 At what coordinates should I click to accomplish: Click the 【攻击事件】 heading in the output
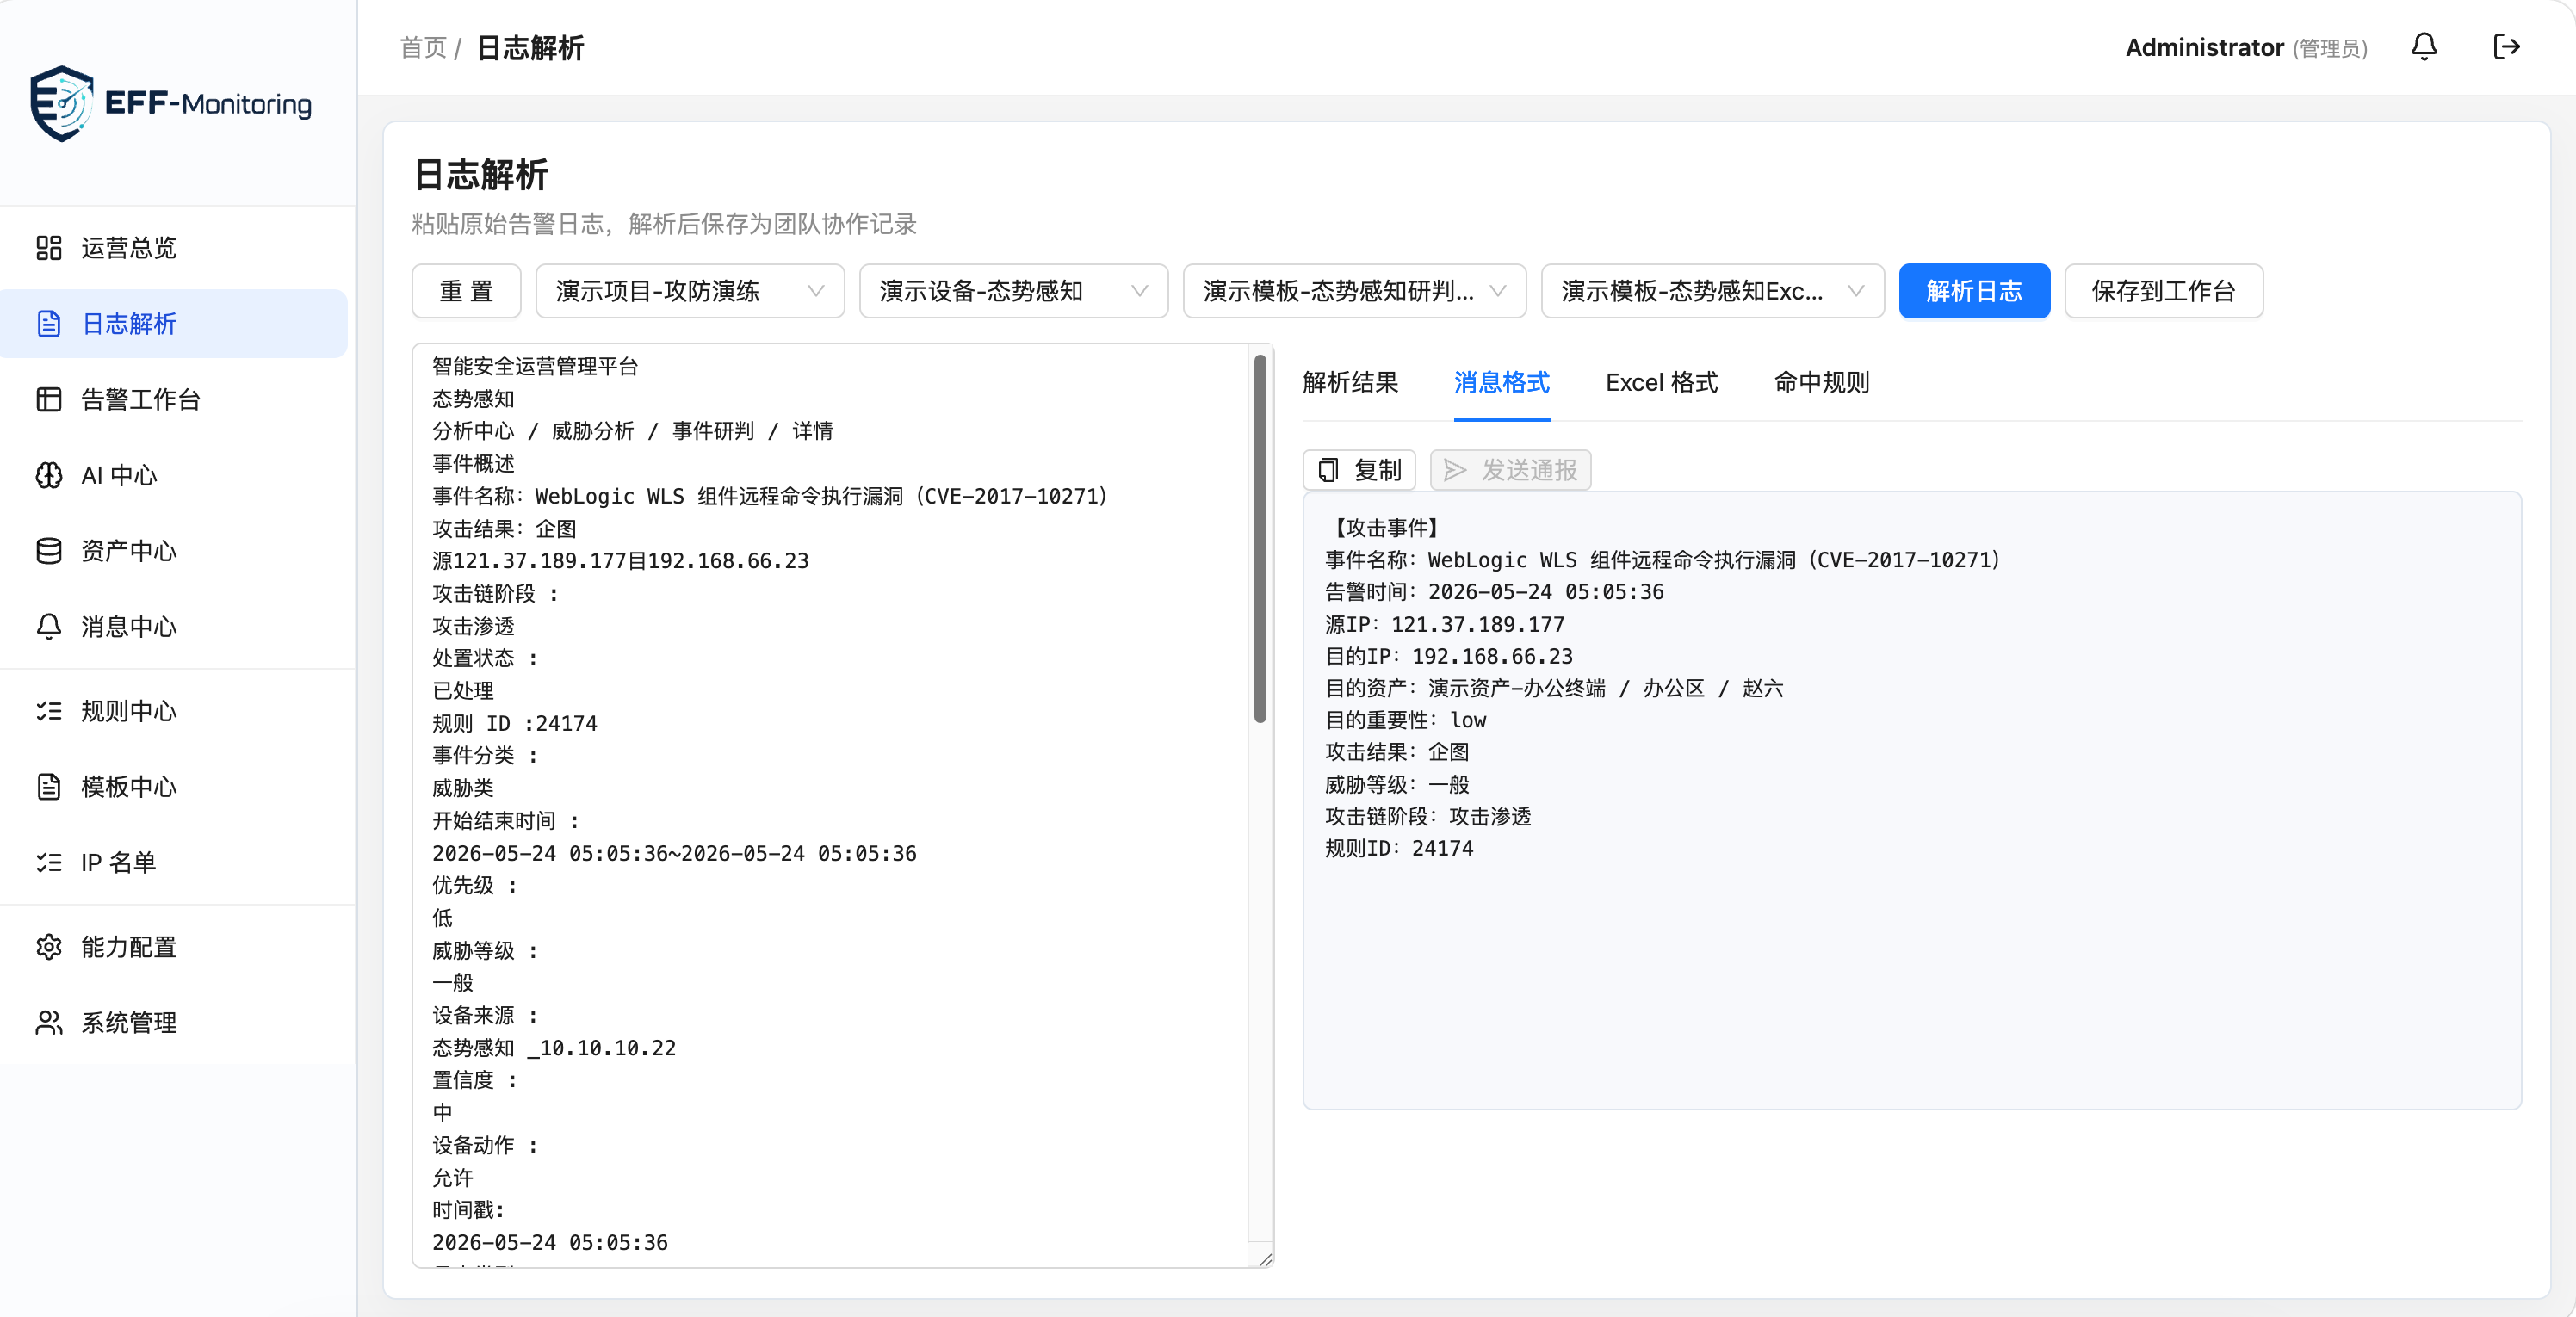1386,527
